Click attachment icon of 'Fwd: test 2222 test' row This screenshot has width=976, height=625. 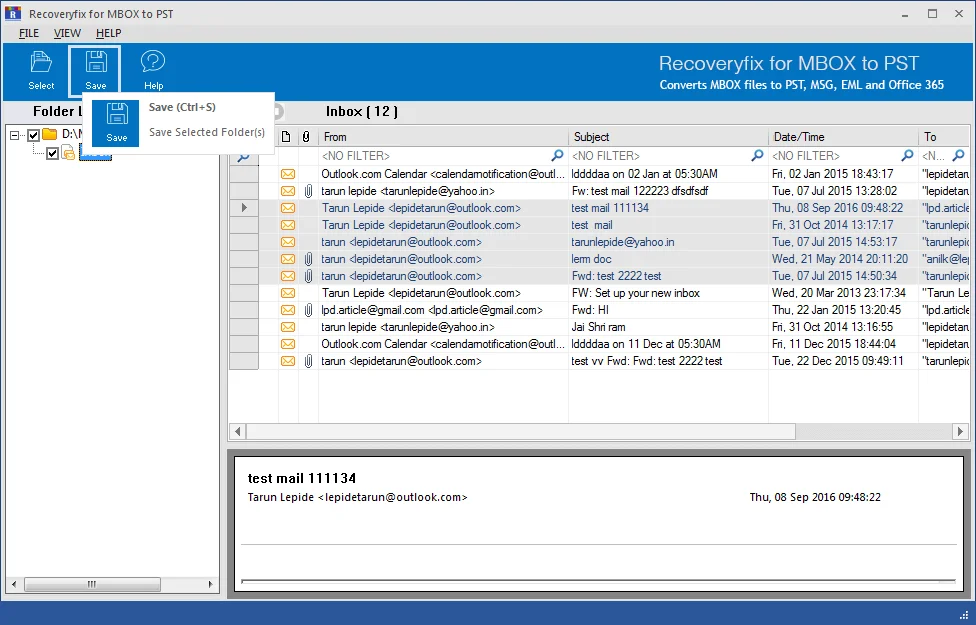point(308,276)
